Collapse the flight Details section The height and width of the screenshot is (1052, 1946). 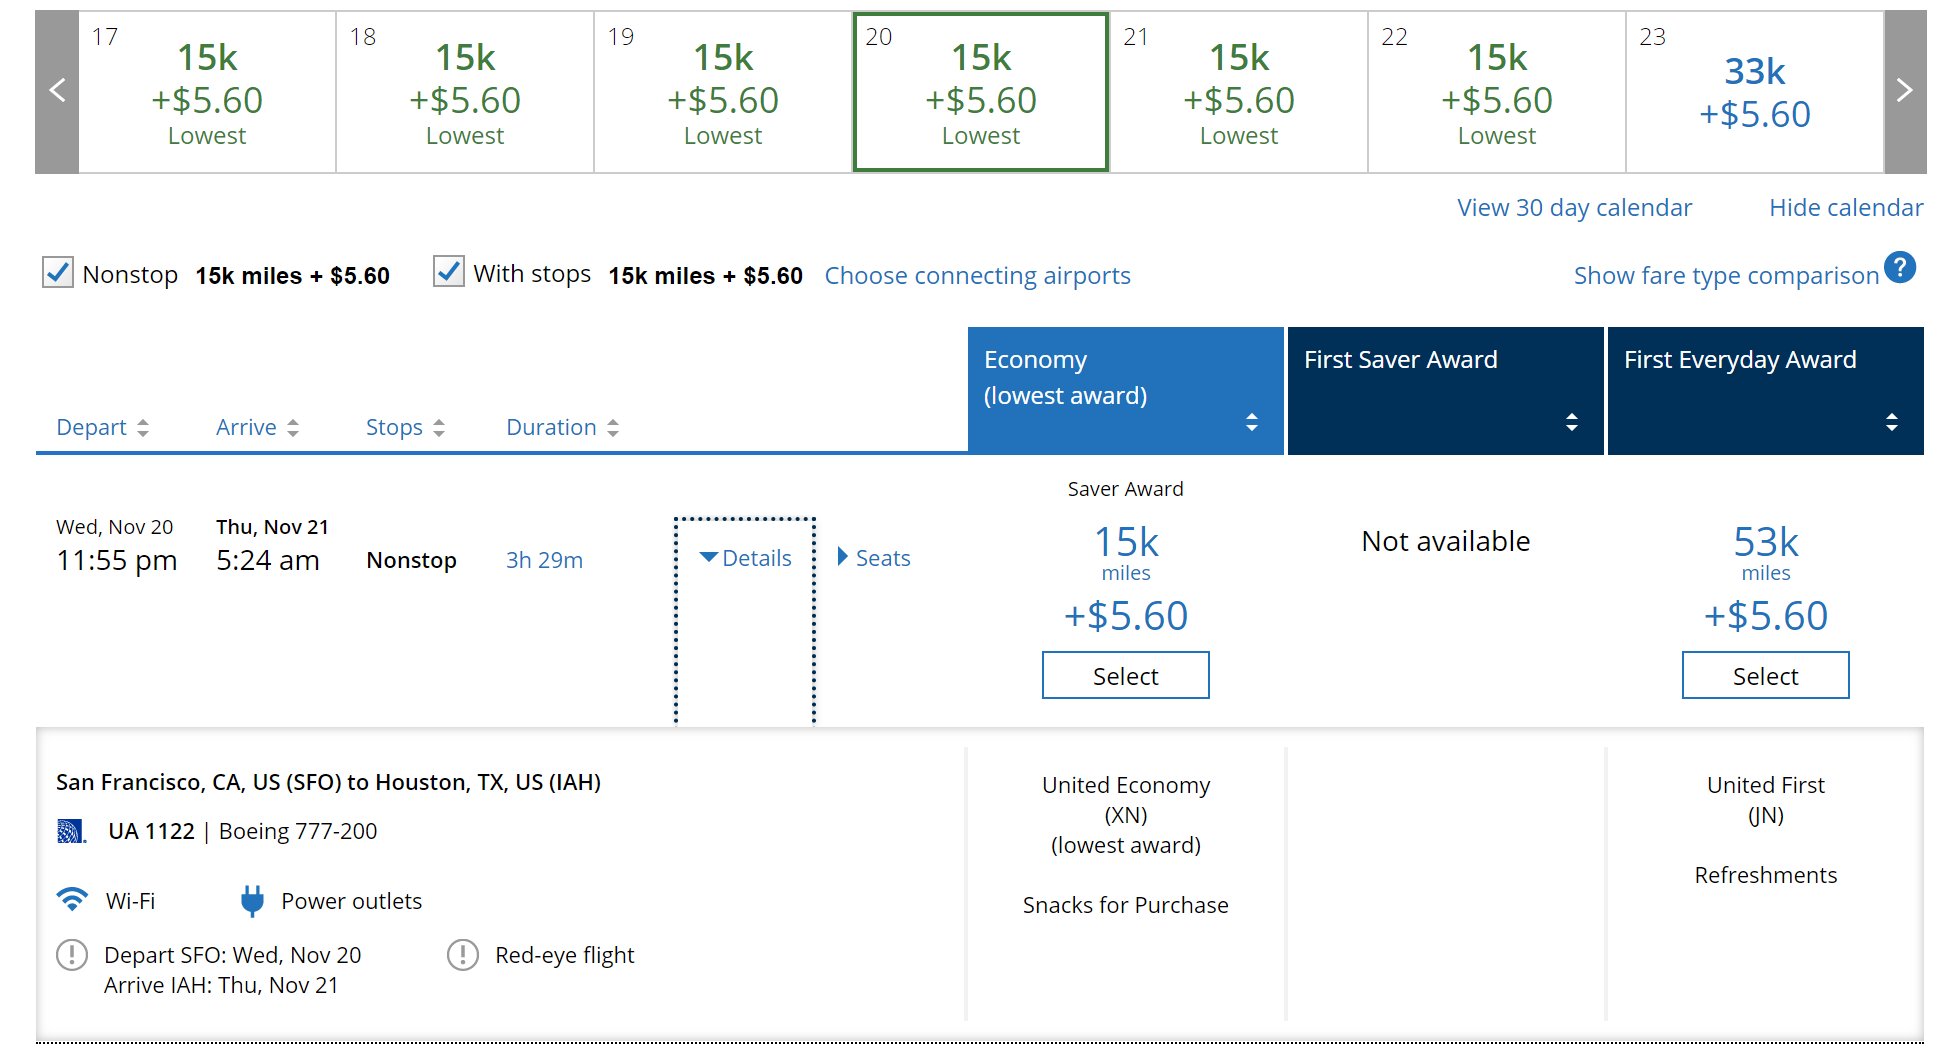pyautogui.click(x=746, y=558)
